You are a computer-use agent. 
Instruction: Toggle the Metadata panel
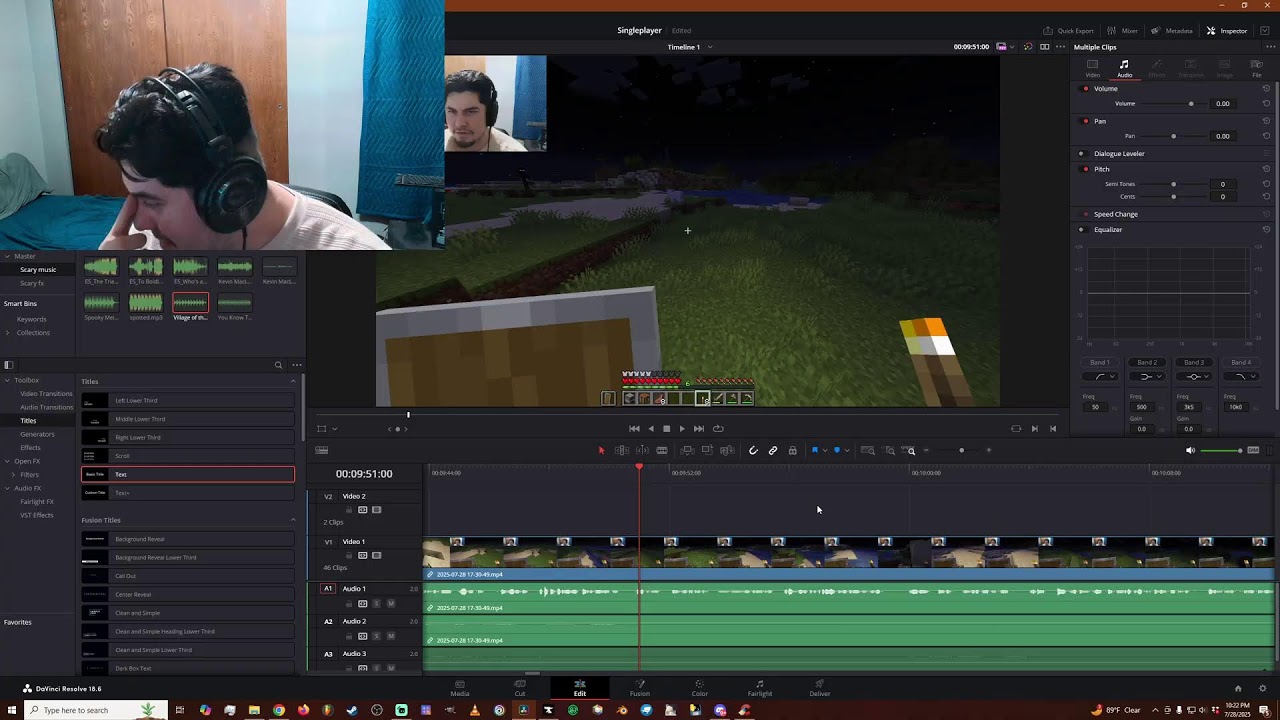(x=1172, y=31)
